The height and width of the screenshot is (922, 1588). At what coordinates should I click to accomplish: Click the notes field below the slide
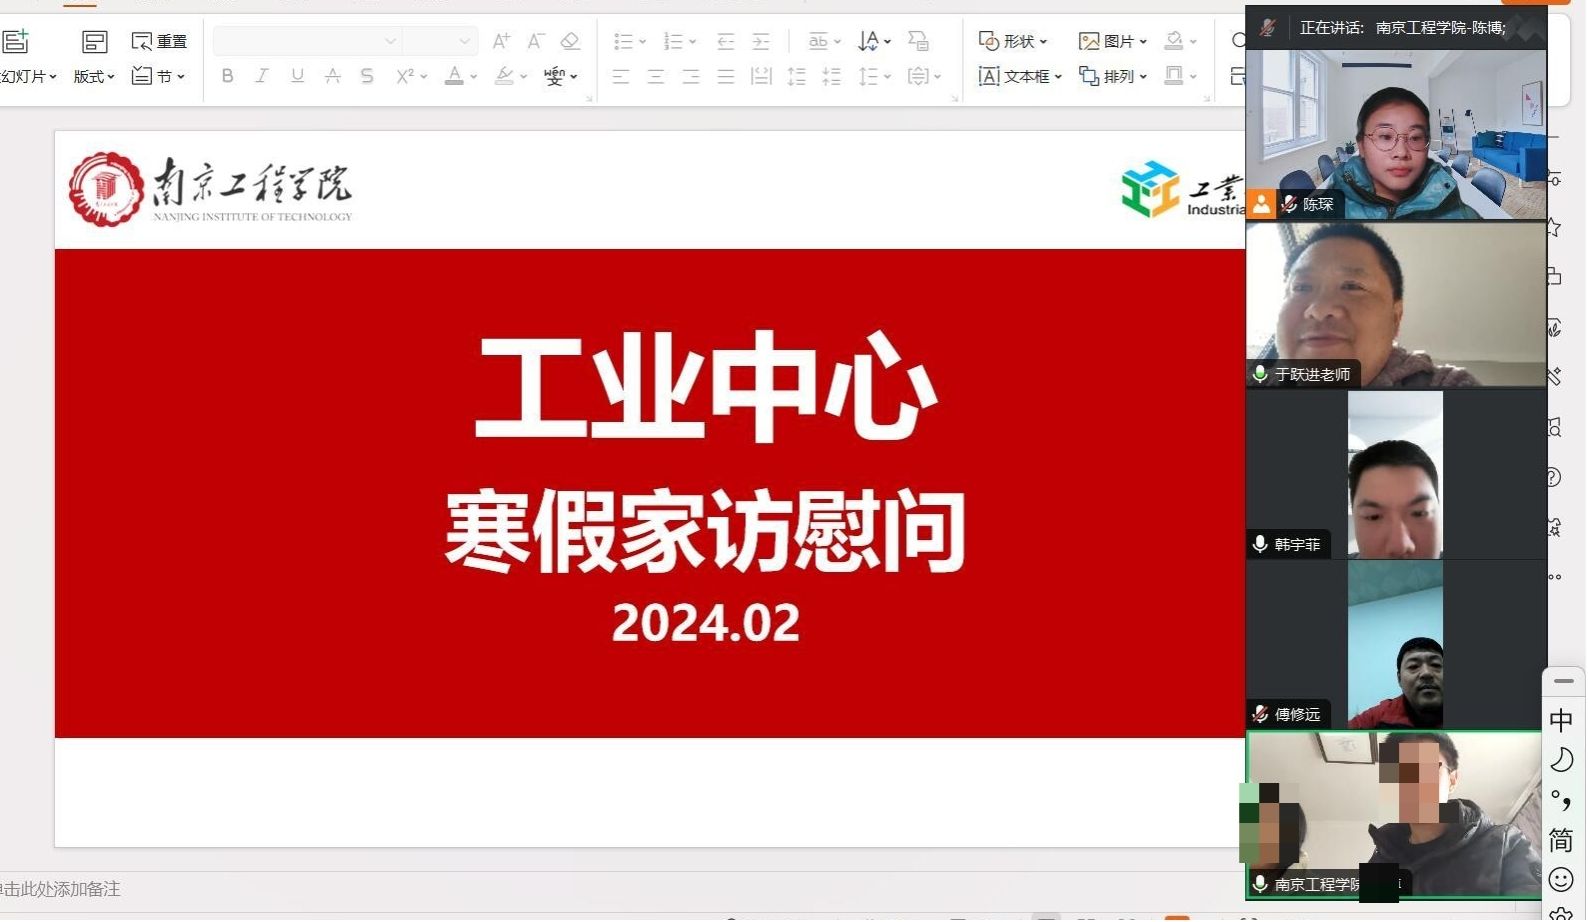[x=400, y=889]
